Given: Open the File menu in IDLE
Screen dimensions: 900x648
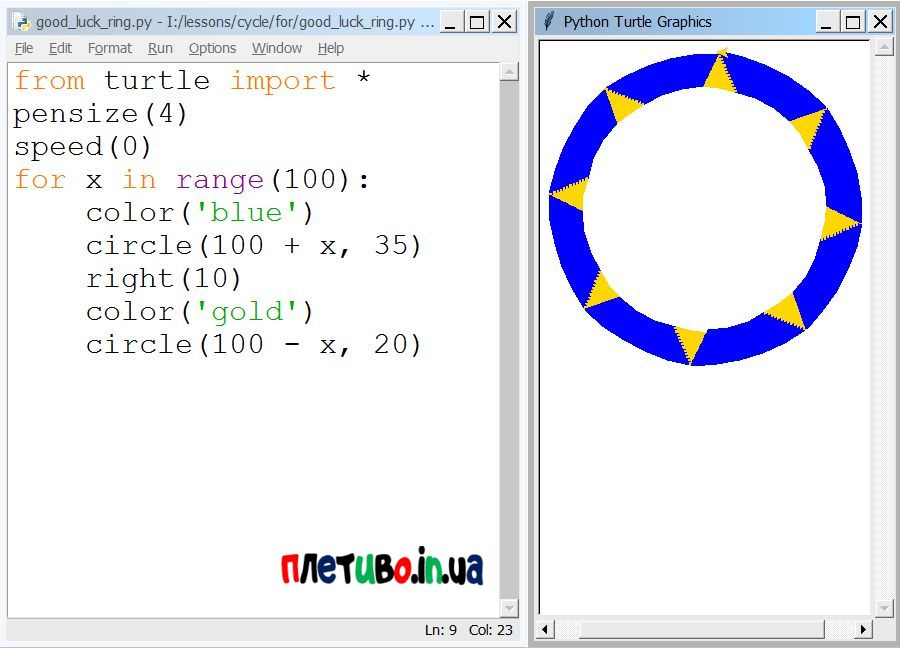Looking at the screenshot, I should click(x=24, y=48).
